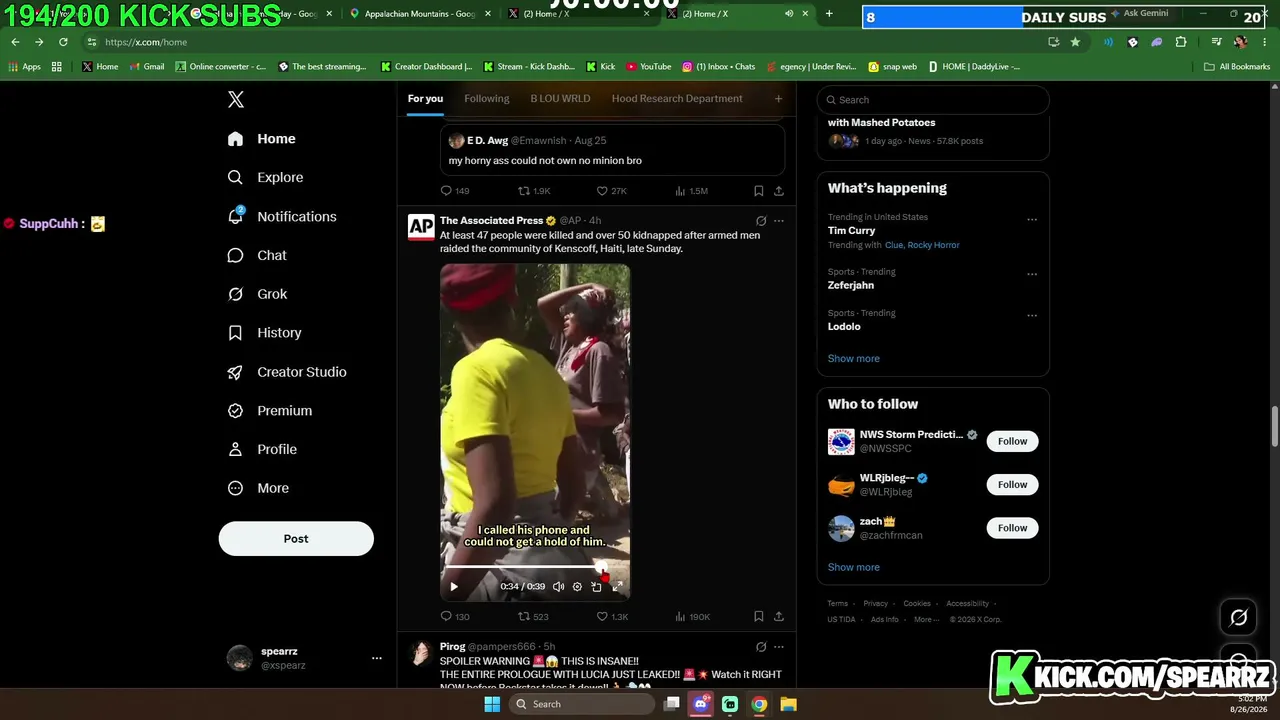Viewport: 1280px width, 720px height.
Task: Go to Profile in the sidebar
Action: (x=262, y=449)
